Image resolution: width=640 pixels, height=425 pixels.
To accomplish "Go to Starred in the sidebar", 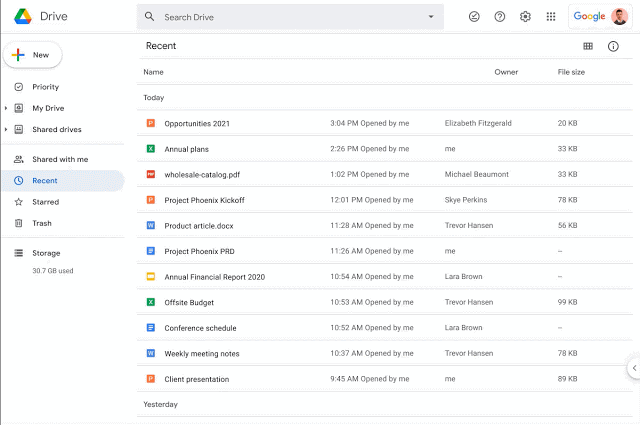I will pyautogui.click(x=45, y=202).
